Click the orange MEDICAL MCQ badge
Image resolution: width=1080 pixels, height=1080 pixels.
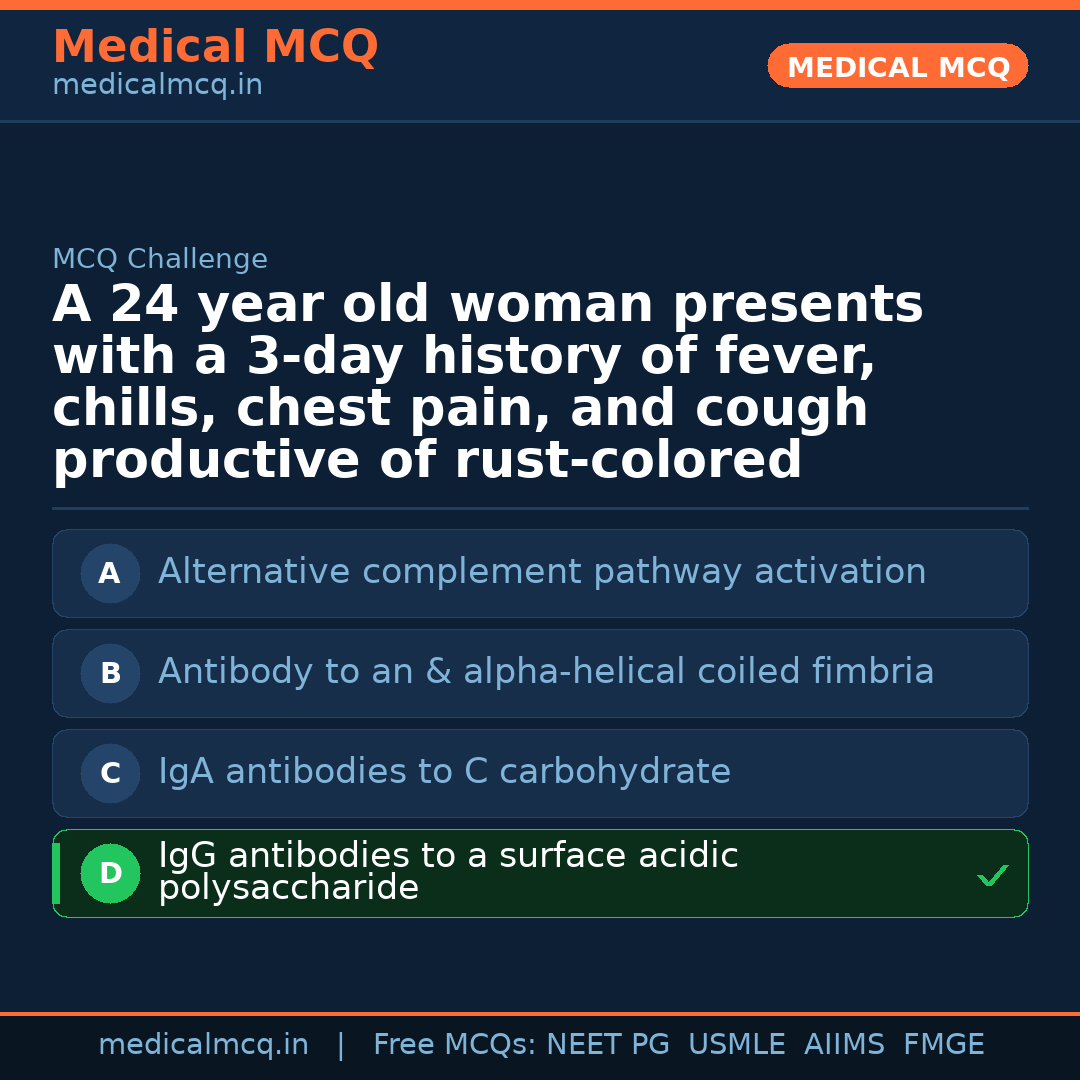[897, 66]
